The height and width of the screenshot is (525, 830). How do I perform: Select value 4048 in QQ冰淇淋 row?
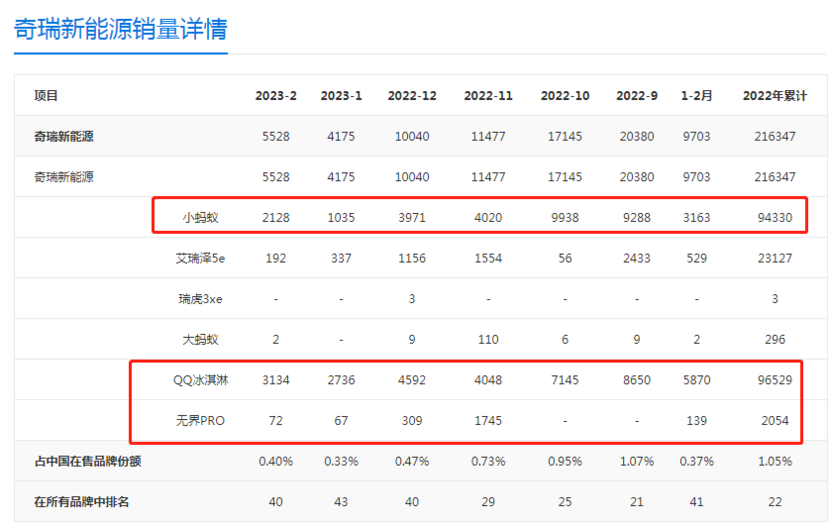488,380
